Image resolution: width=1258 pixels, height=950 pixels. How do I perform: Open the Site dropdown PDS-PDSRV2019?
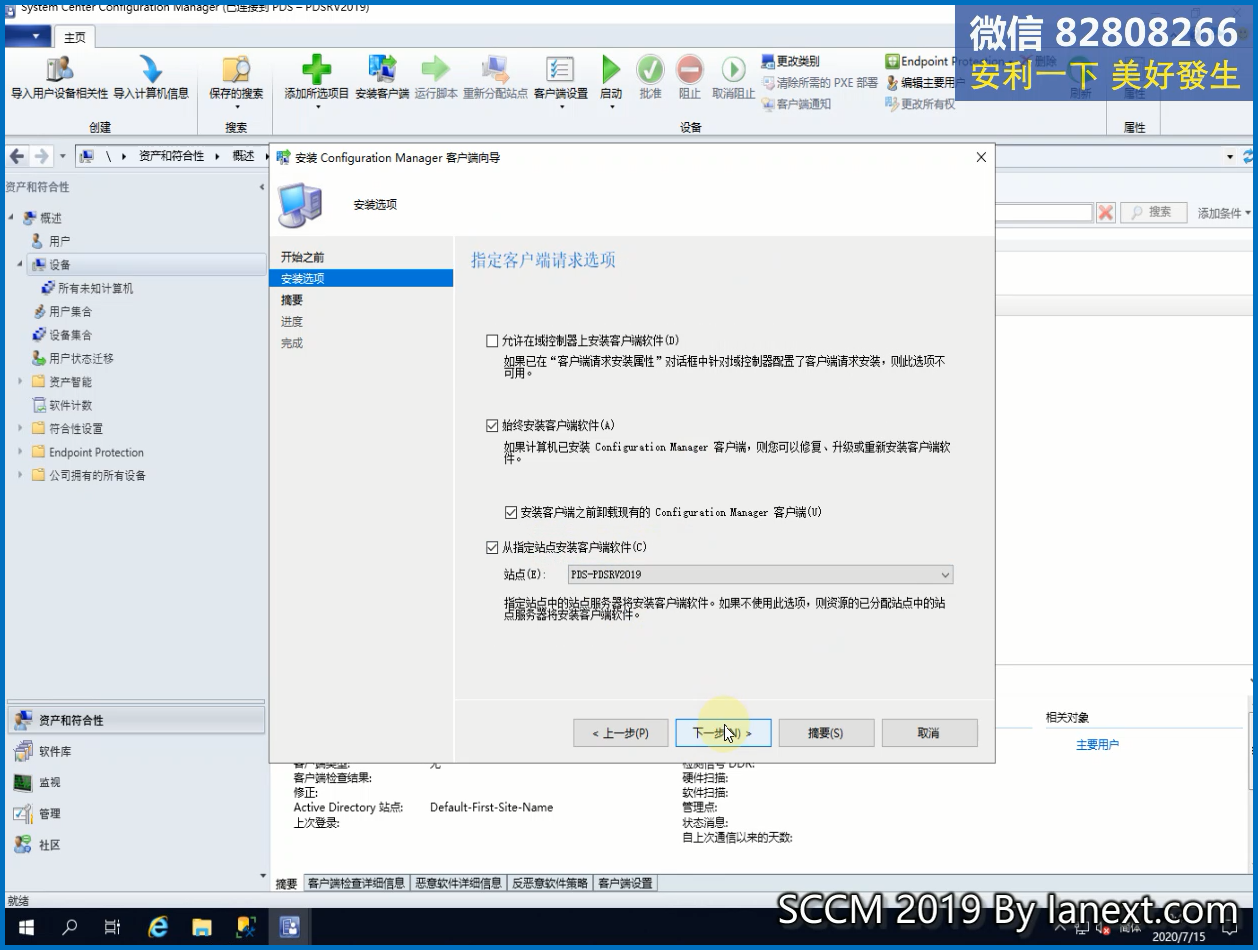(x=760, y=575)
